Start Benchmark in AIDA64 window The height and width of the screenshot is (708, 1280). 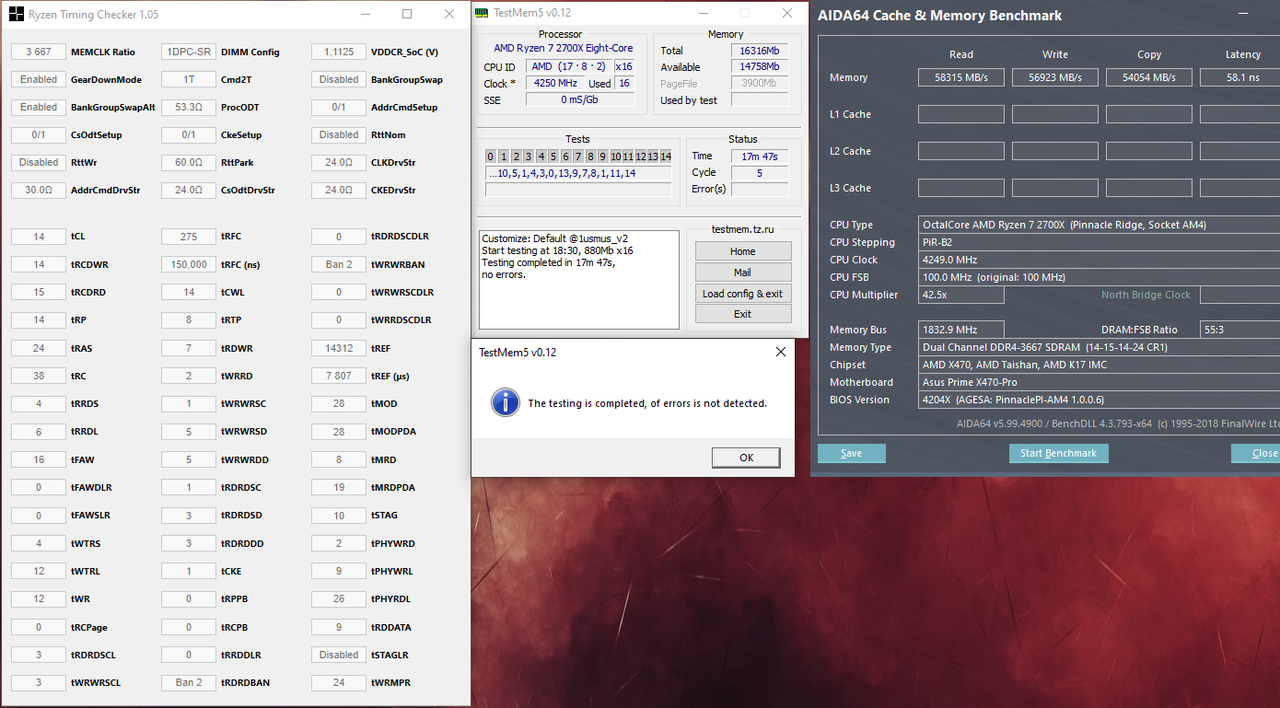pos(1058,453)
